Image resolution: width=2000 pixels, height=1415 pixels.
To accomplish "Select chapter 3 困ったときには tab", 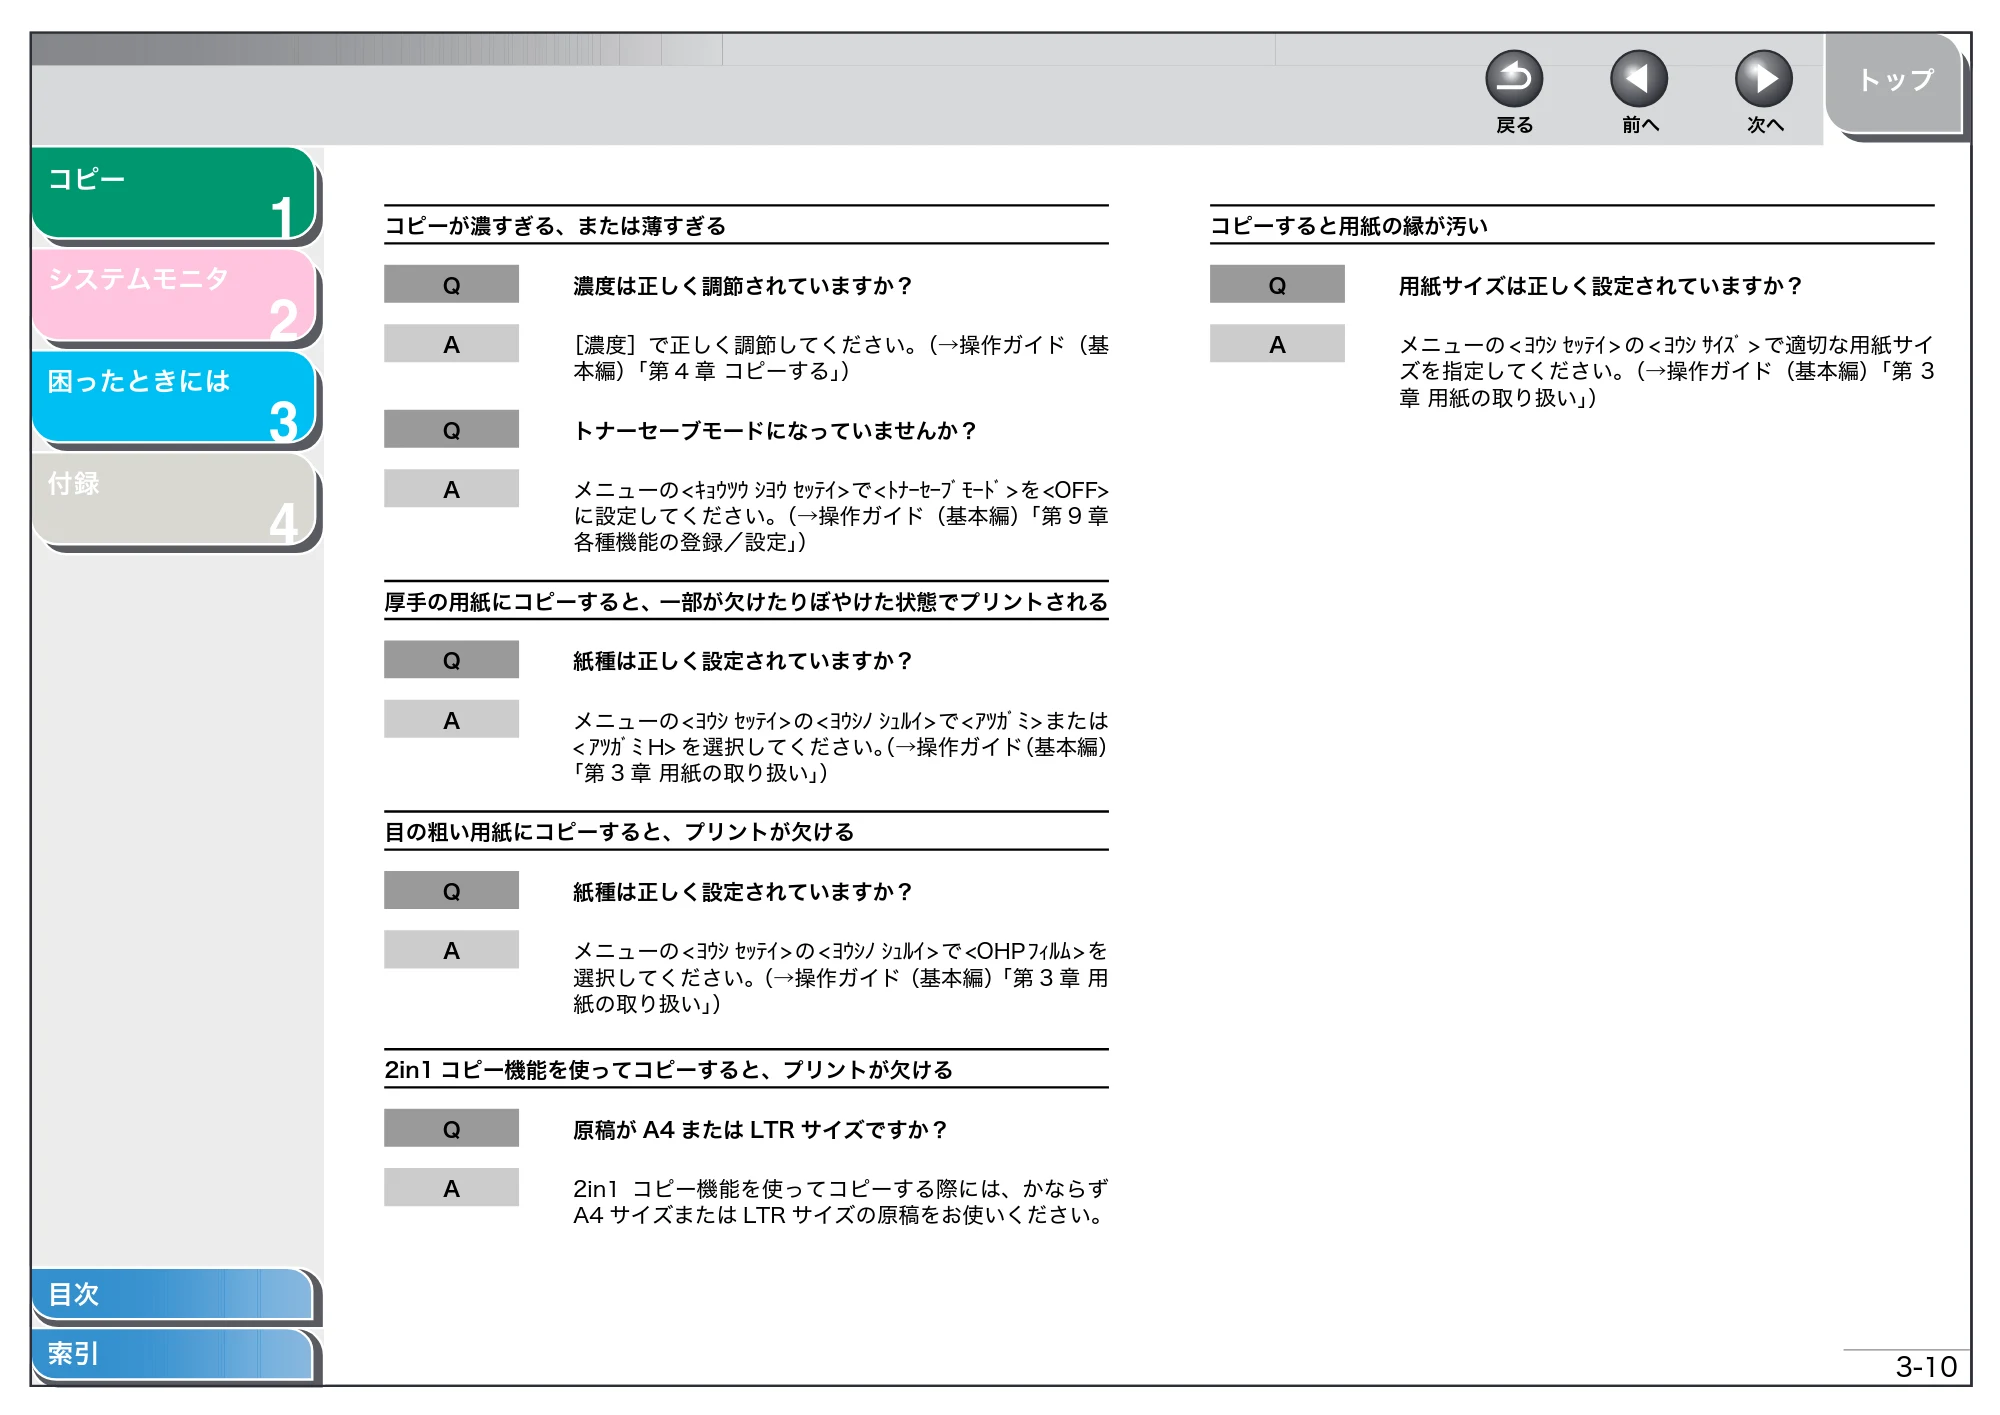I will [174, 397].
